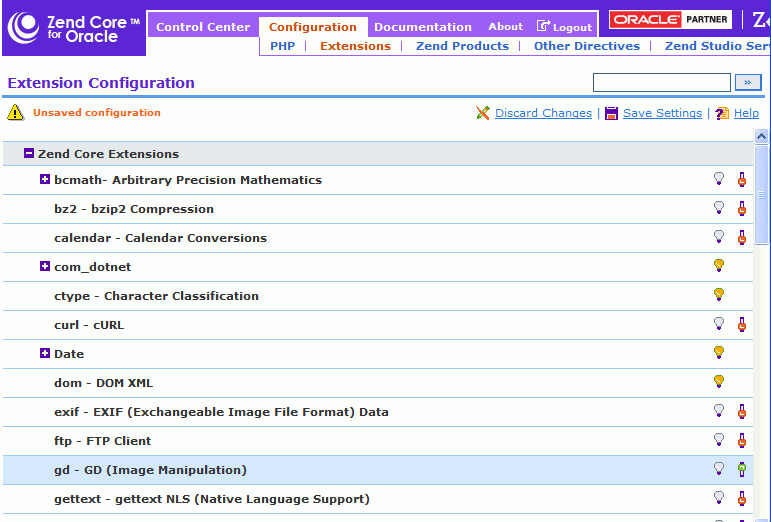Image resolution: width=771 pixels, height=522 pixels.
Task: Click the Help link
Action: pyautogui.click(x=746, y=113)
